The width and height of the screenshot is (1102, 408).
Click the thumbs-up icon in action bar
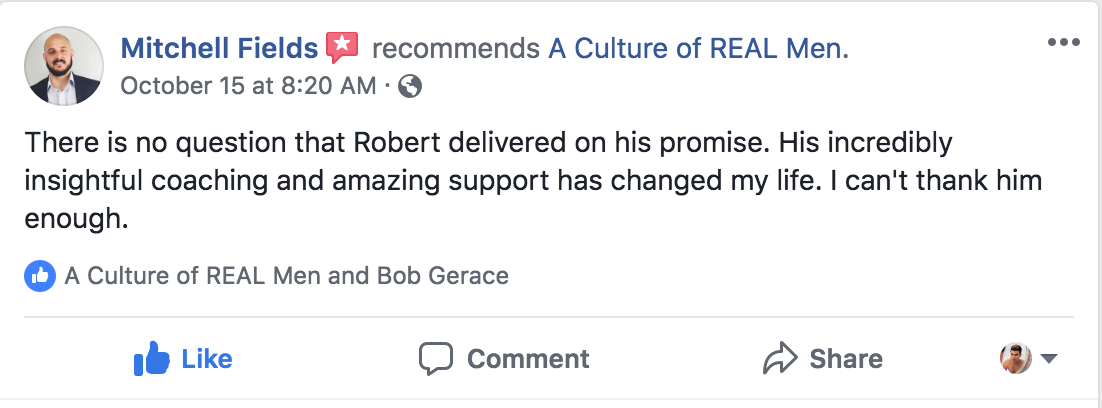(152, 358)
